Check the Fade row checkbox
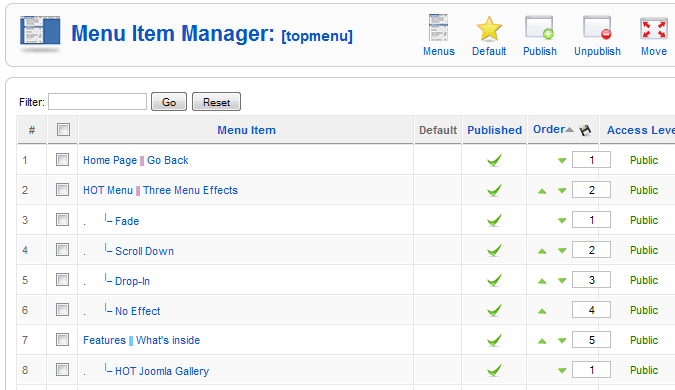This screenshot has height=390, width=675. click(x=62, y=220)
